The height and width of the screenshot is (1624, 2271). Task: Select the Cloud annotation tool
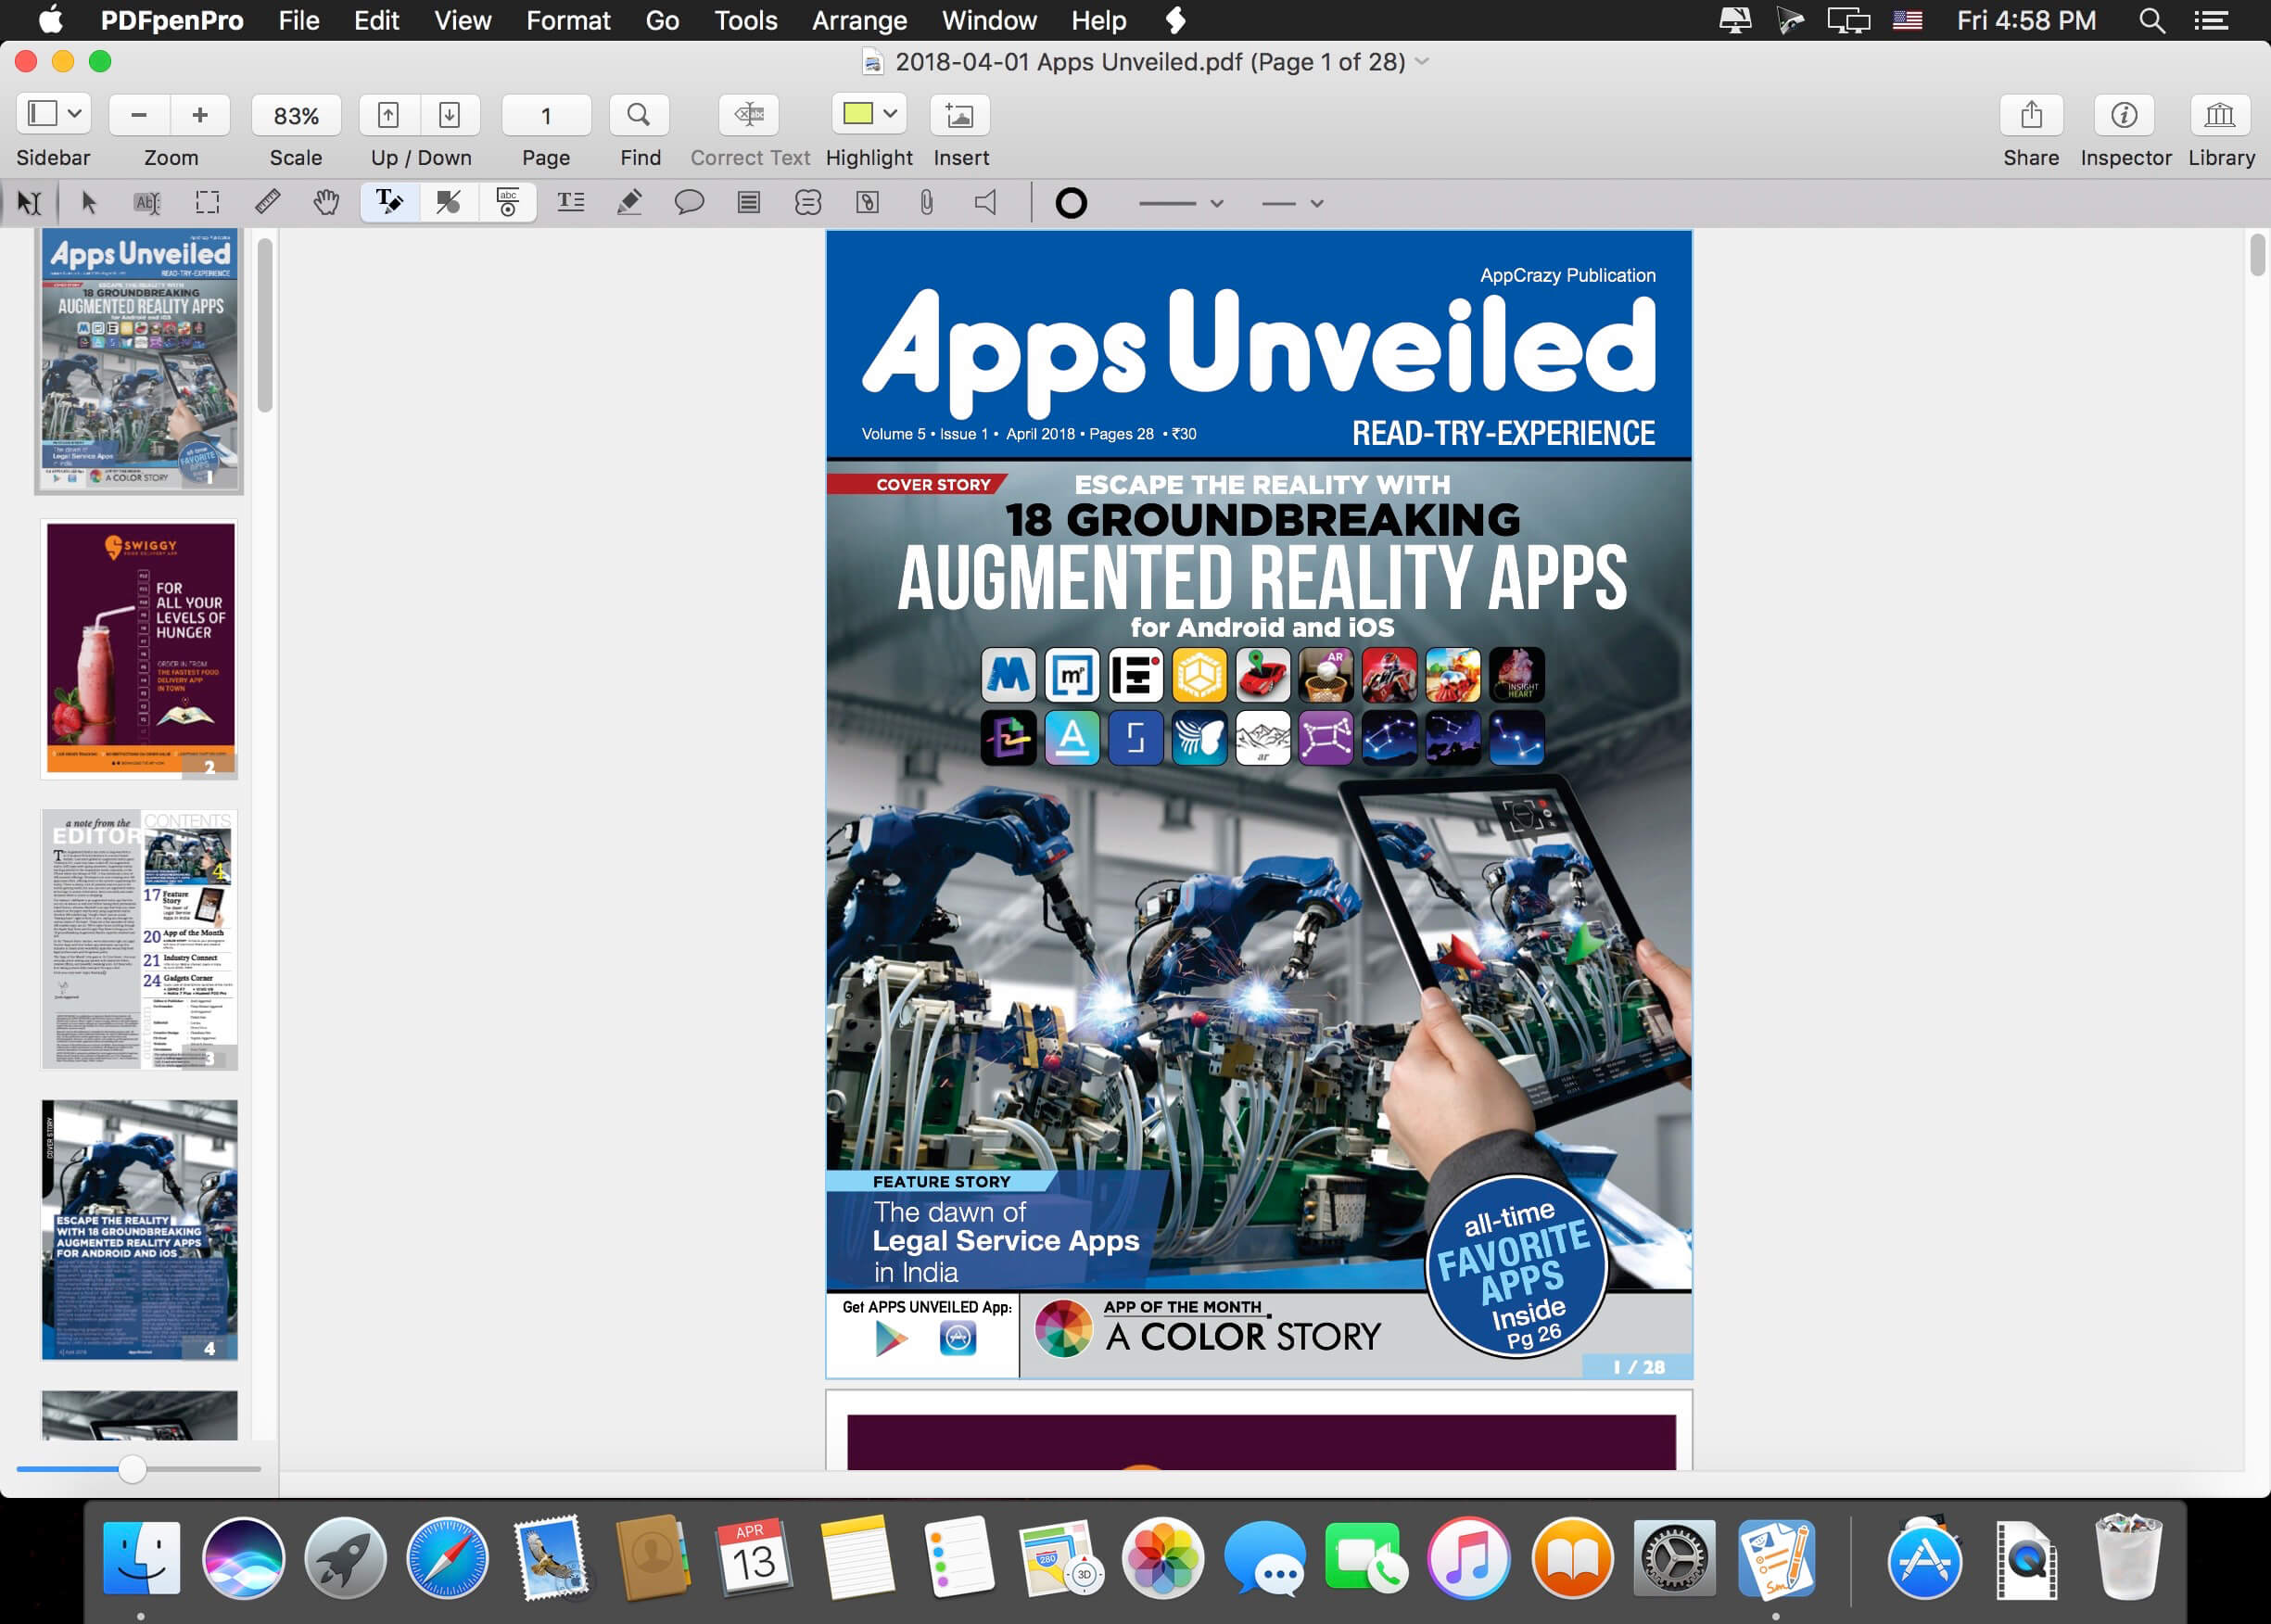[x=808, y=203]
